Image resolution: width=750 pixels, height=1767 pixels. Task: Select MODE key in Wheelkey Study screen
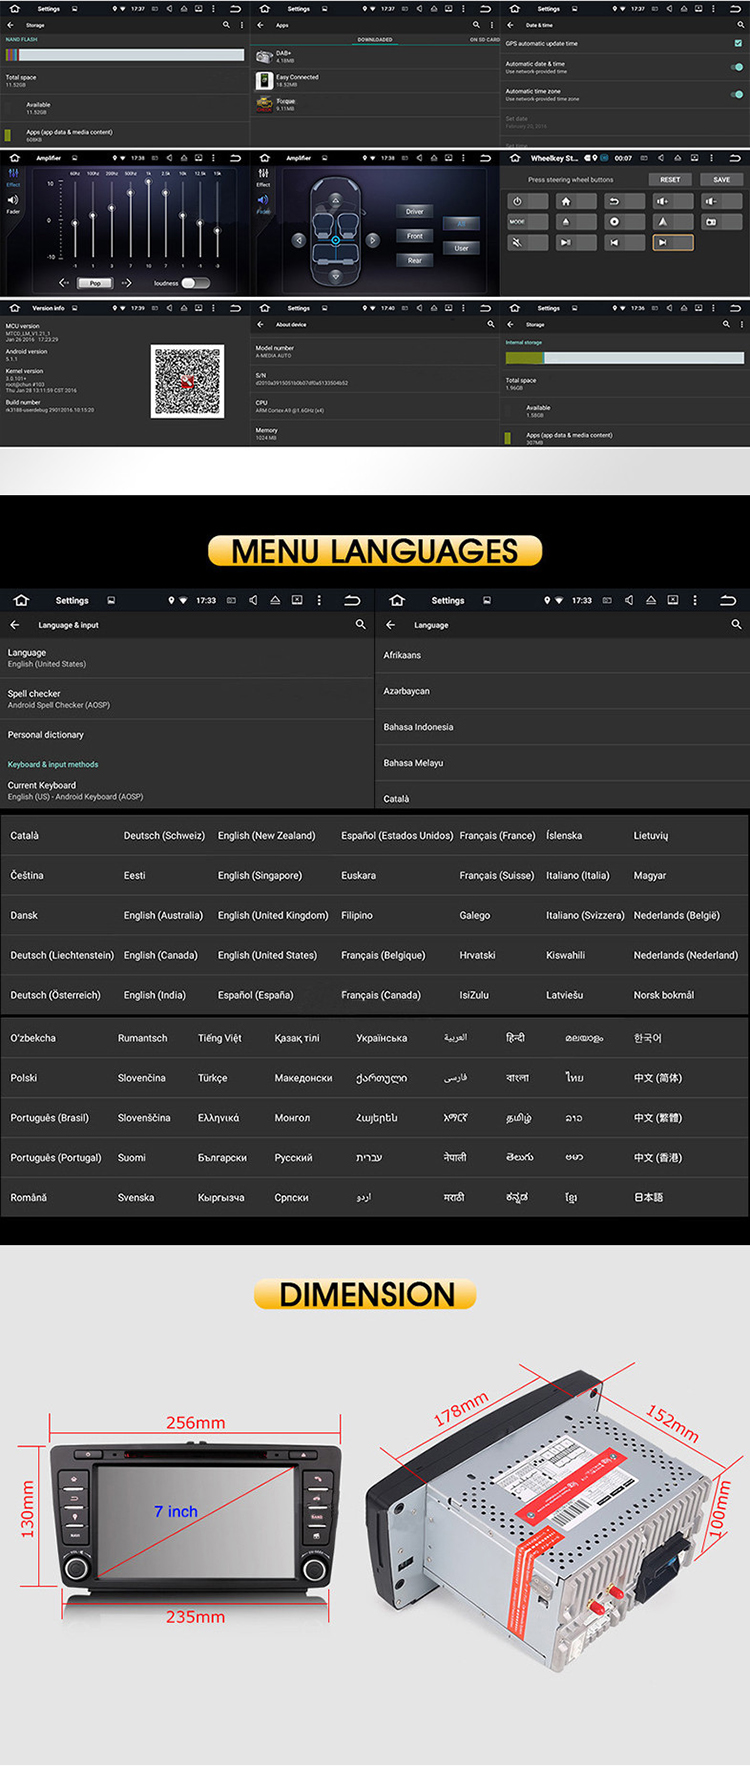(x=527, y=222)
